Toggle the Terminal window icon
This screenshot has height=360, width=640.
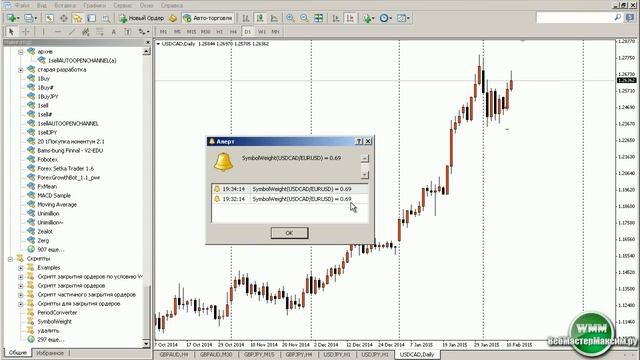[x=92, y=18]
